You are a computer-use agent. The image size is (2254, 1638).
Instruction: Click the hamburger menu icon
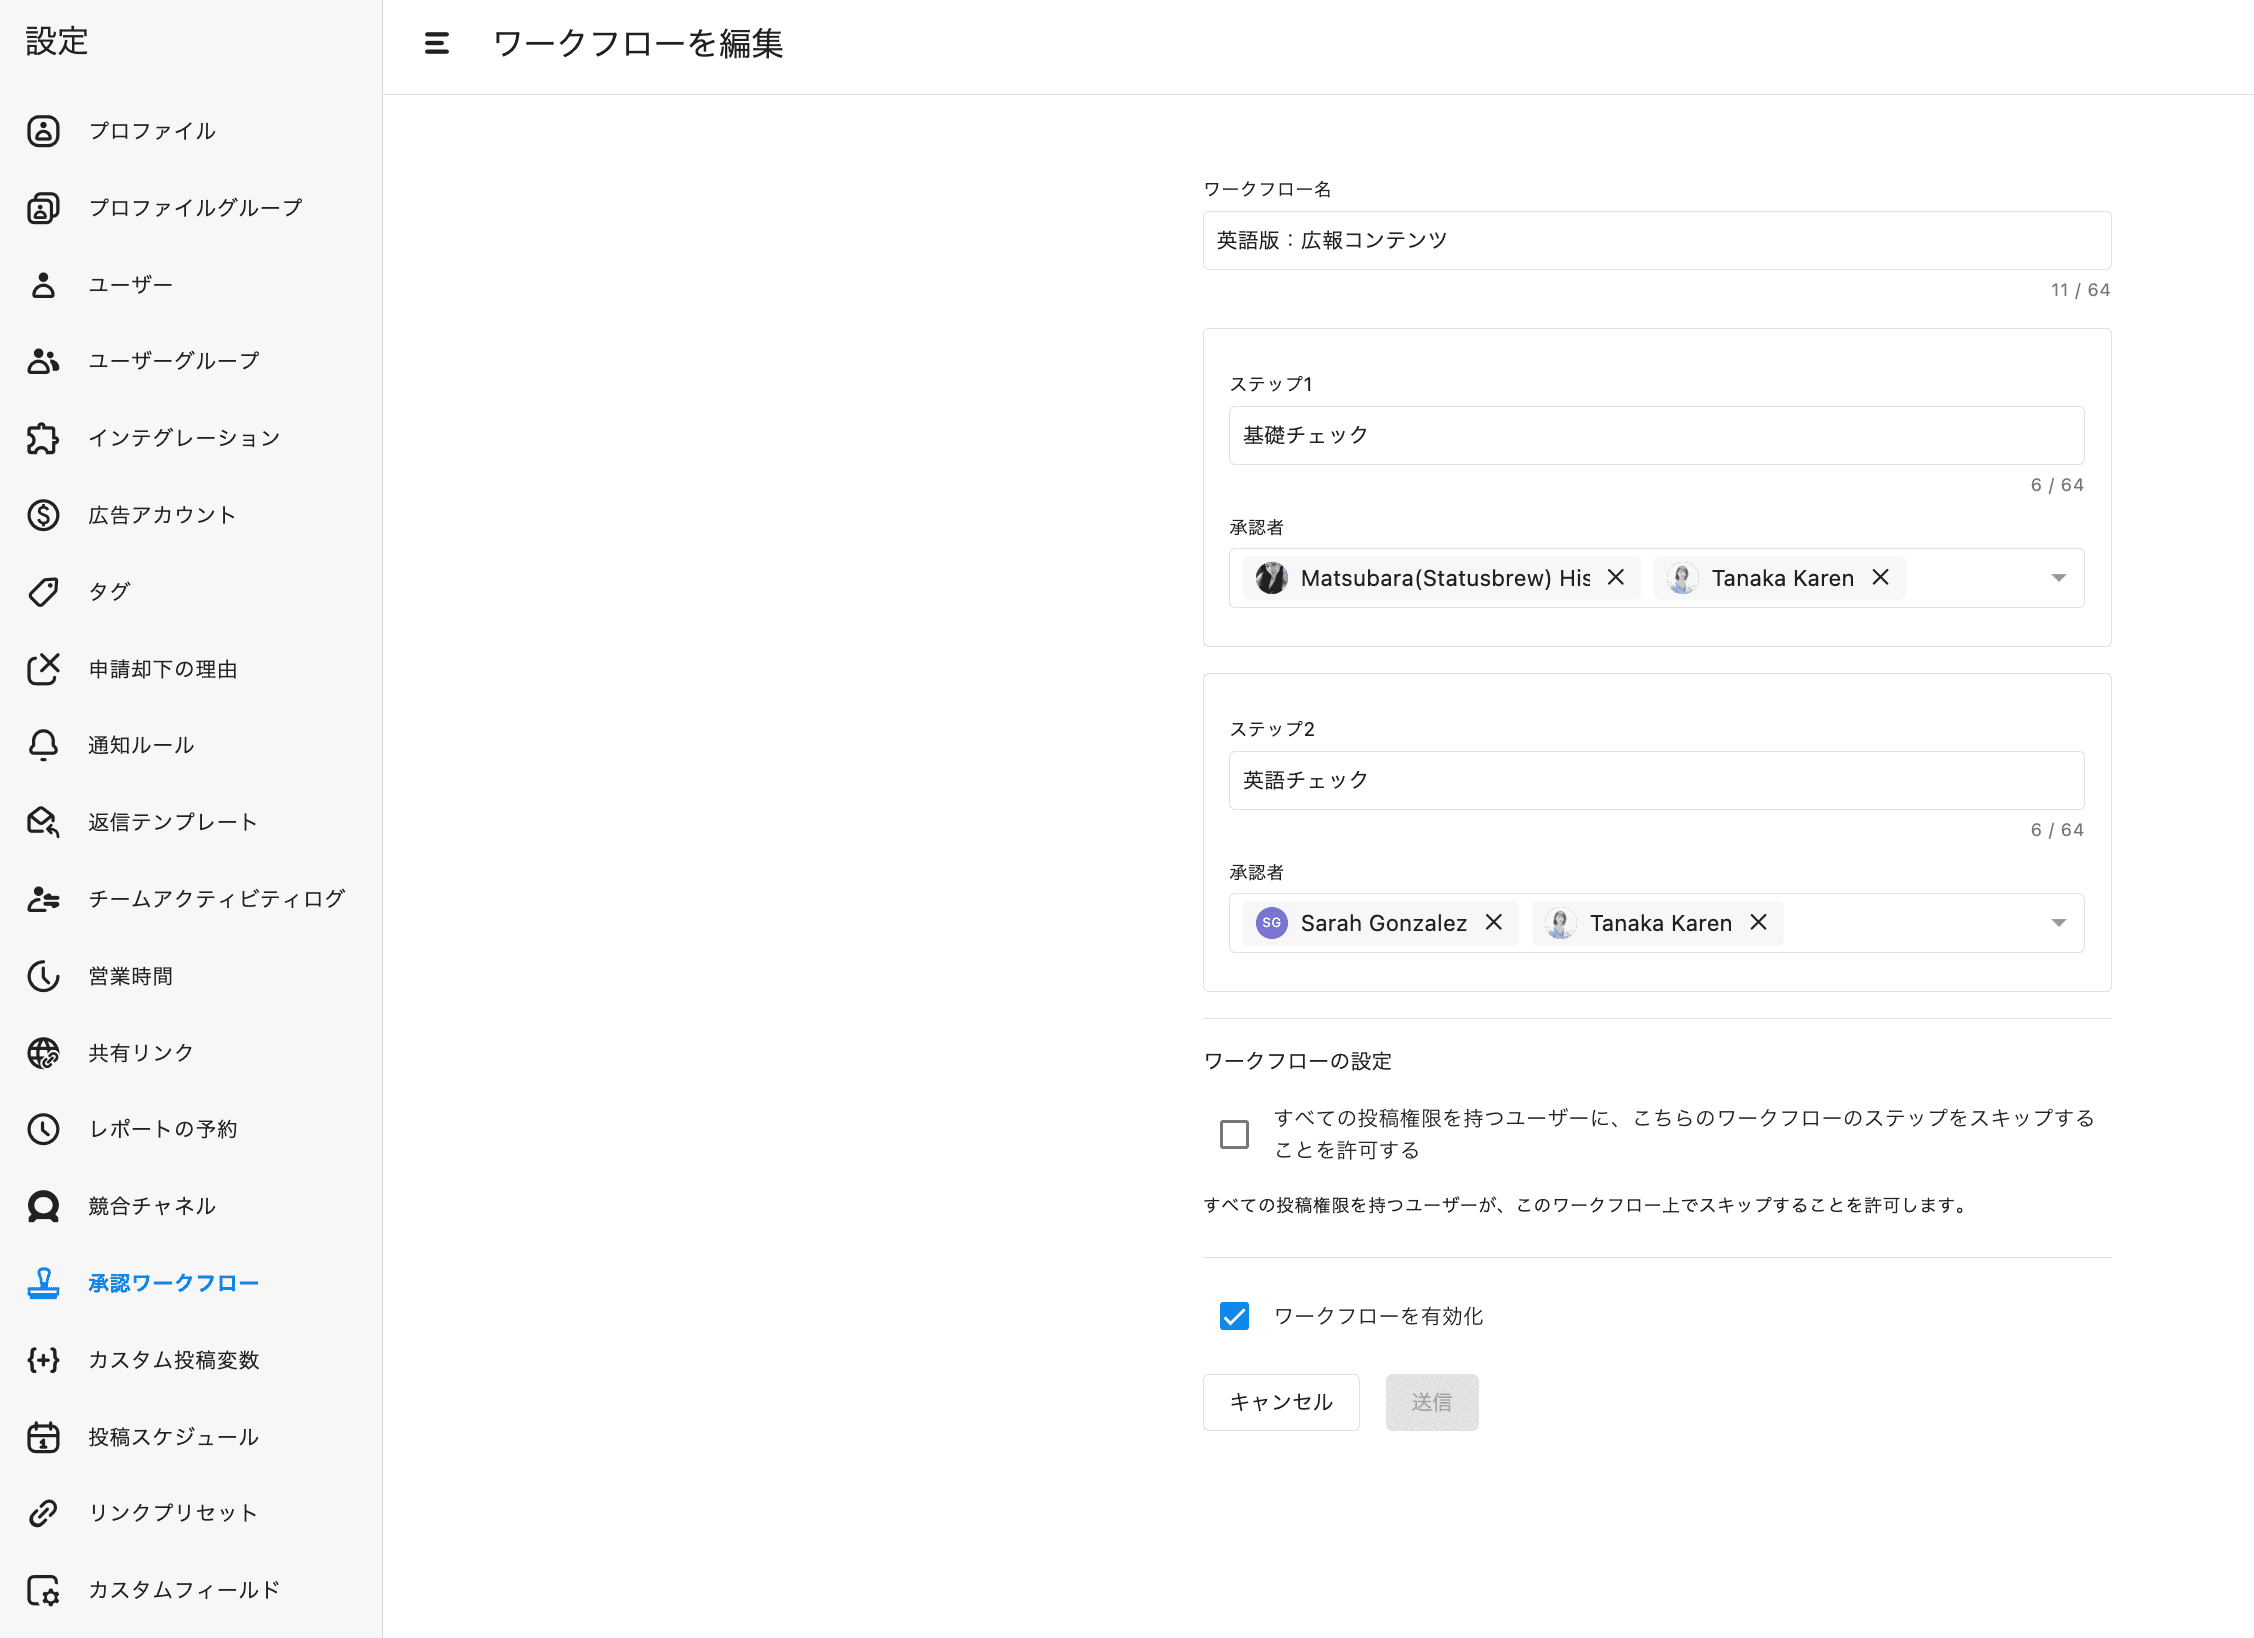click(x=437, y=43)
